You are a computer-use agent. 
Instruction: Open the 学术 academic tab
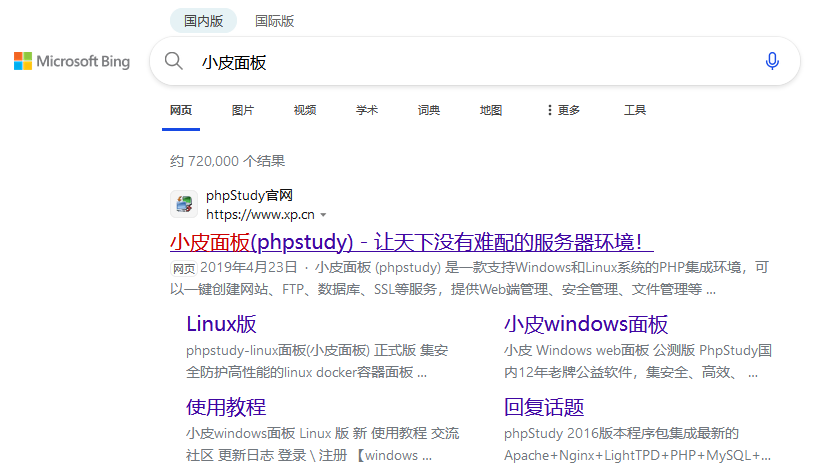pos(367,110)
